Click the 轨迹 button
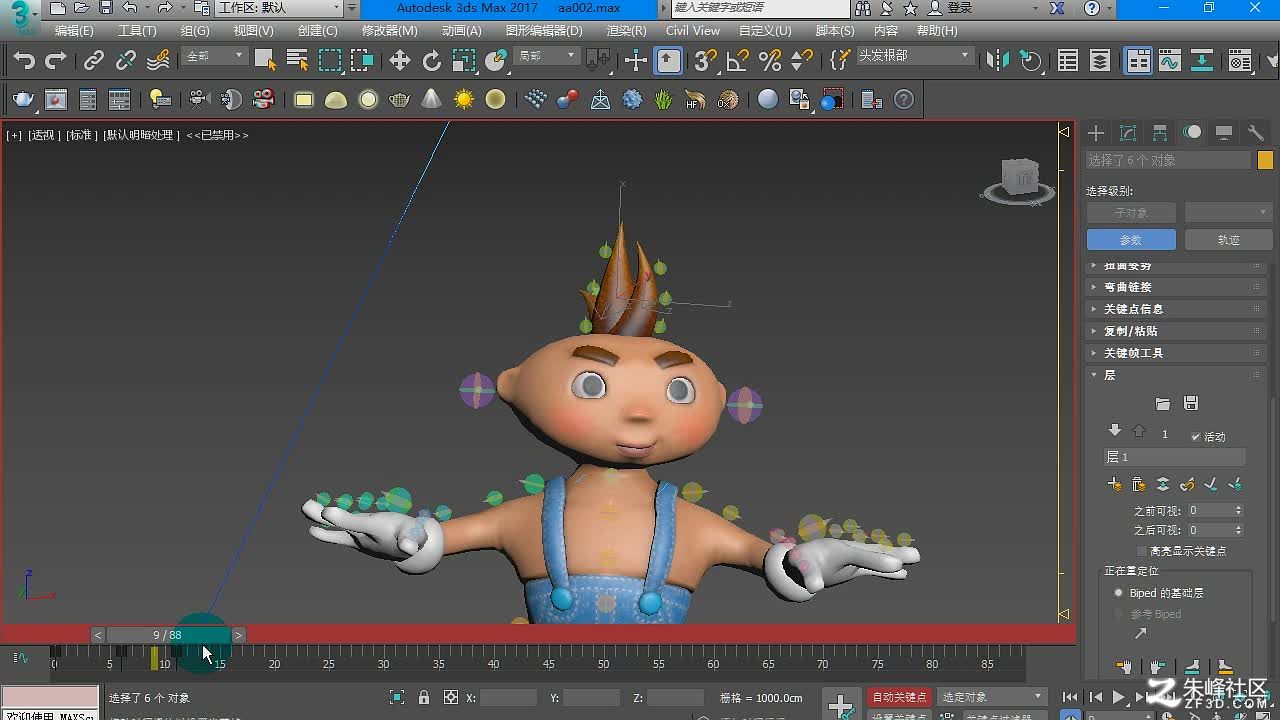The height and width of the screenshot is (720, 1280). click(x=1228, y=240)
